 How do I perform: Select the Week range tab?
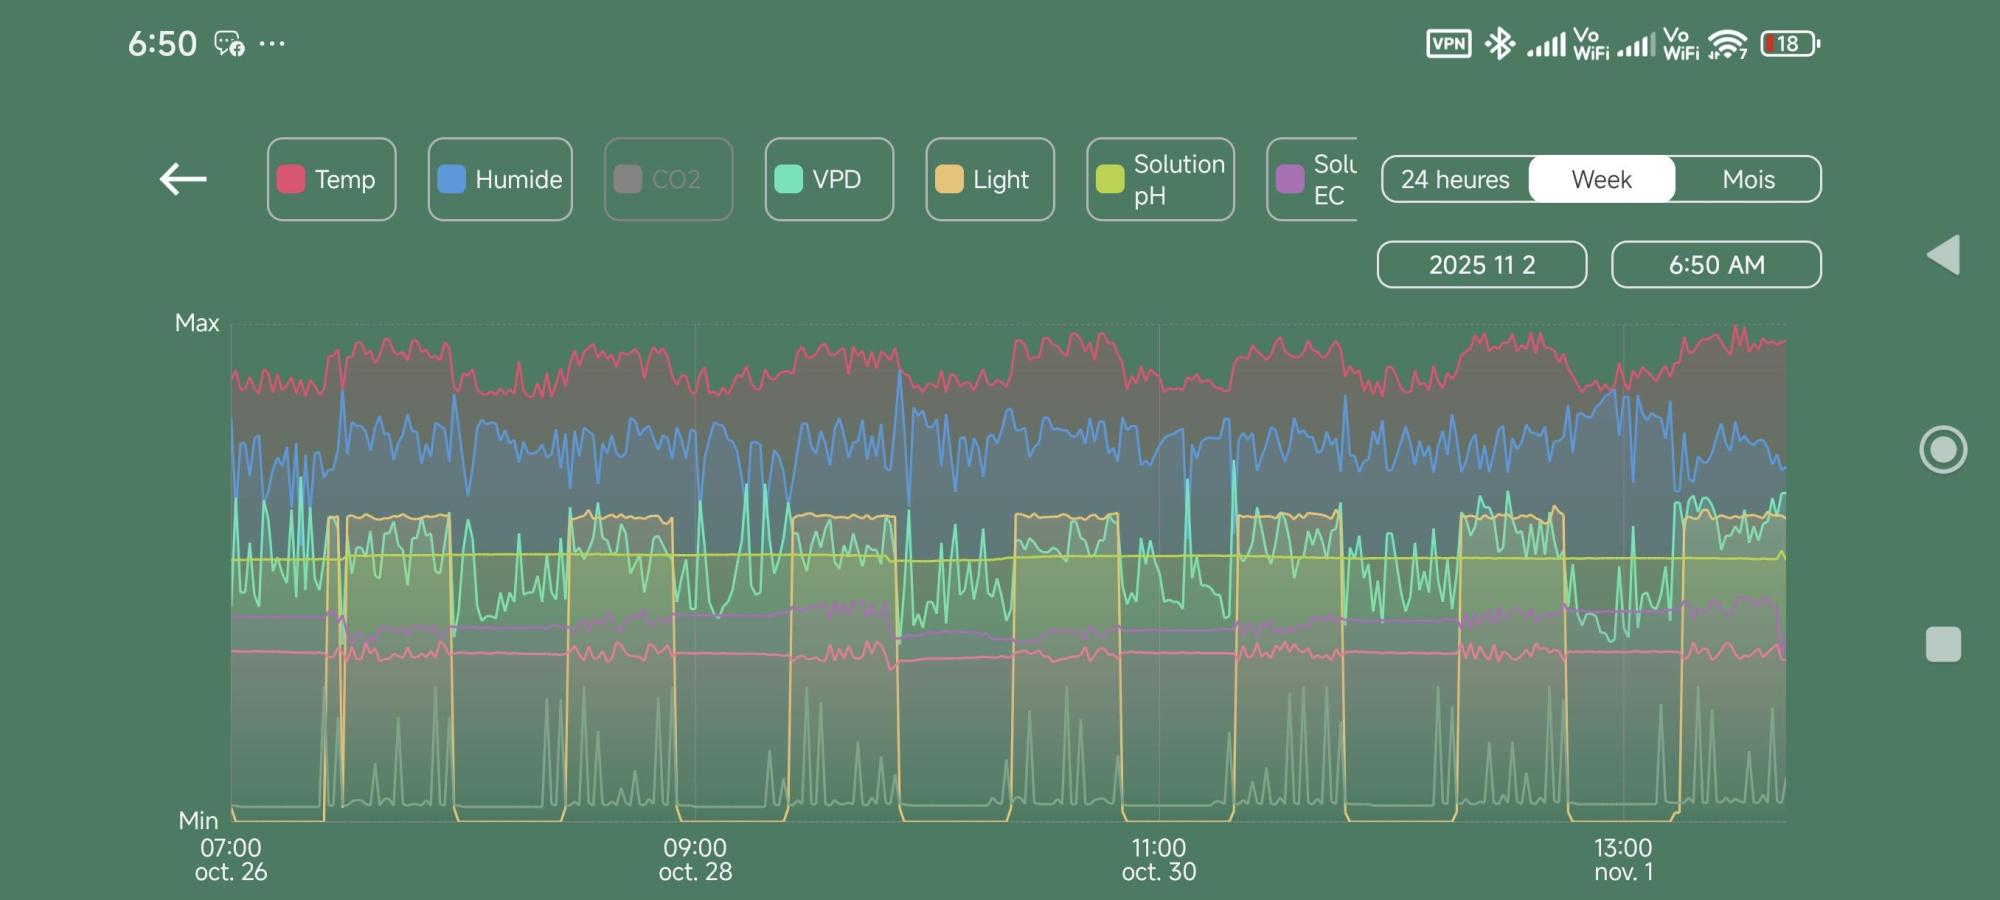(1601, 179)
